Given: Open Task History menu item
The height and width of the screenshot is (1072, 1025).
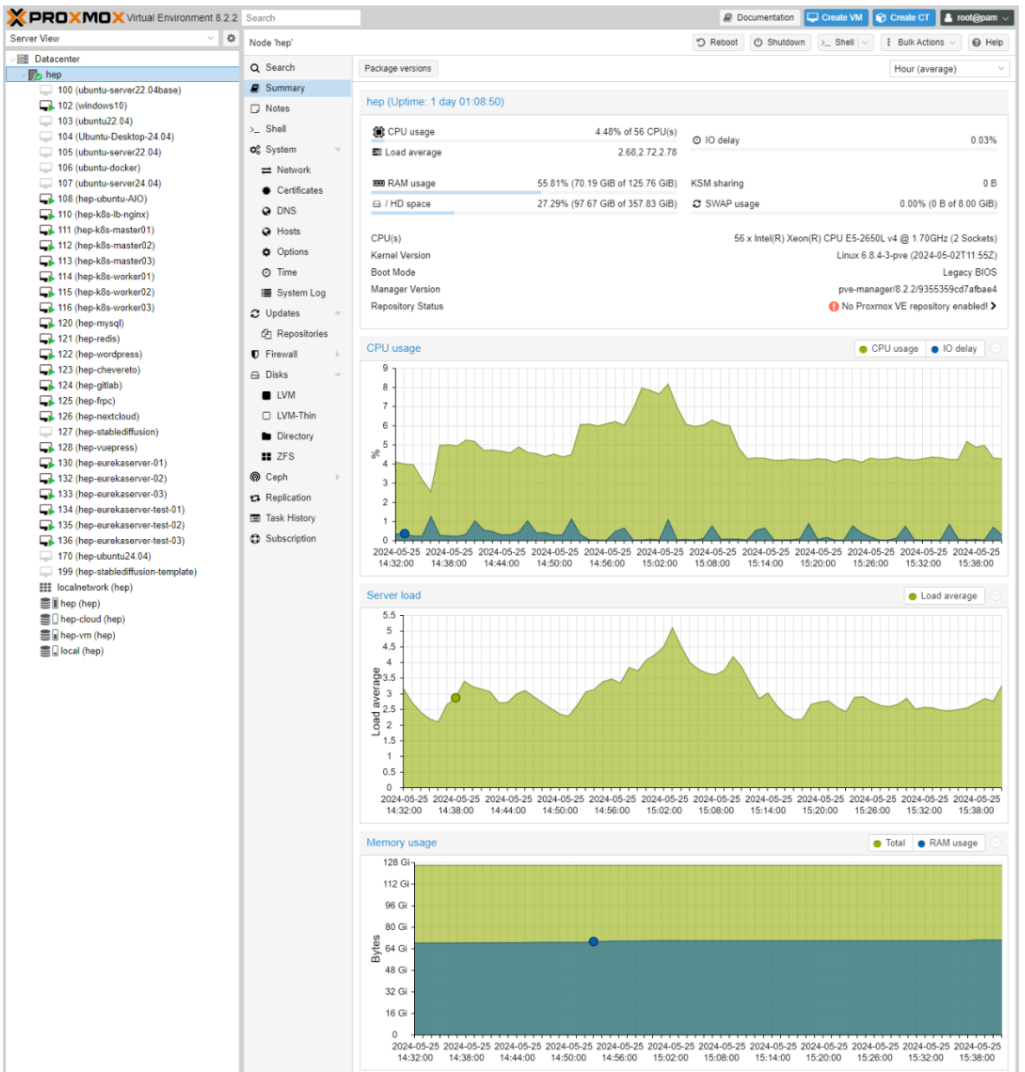Looking at the screenshot, I should (x=297, y=518).
